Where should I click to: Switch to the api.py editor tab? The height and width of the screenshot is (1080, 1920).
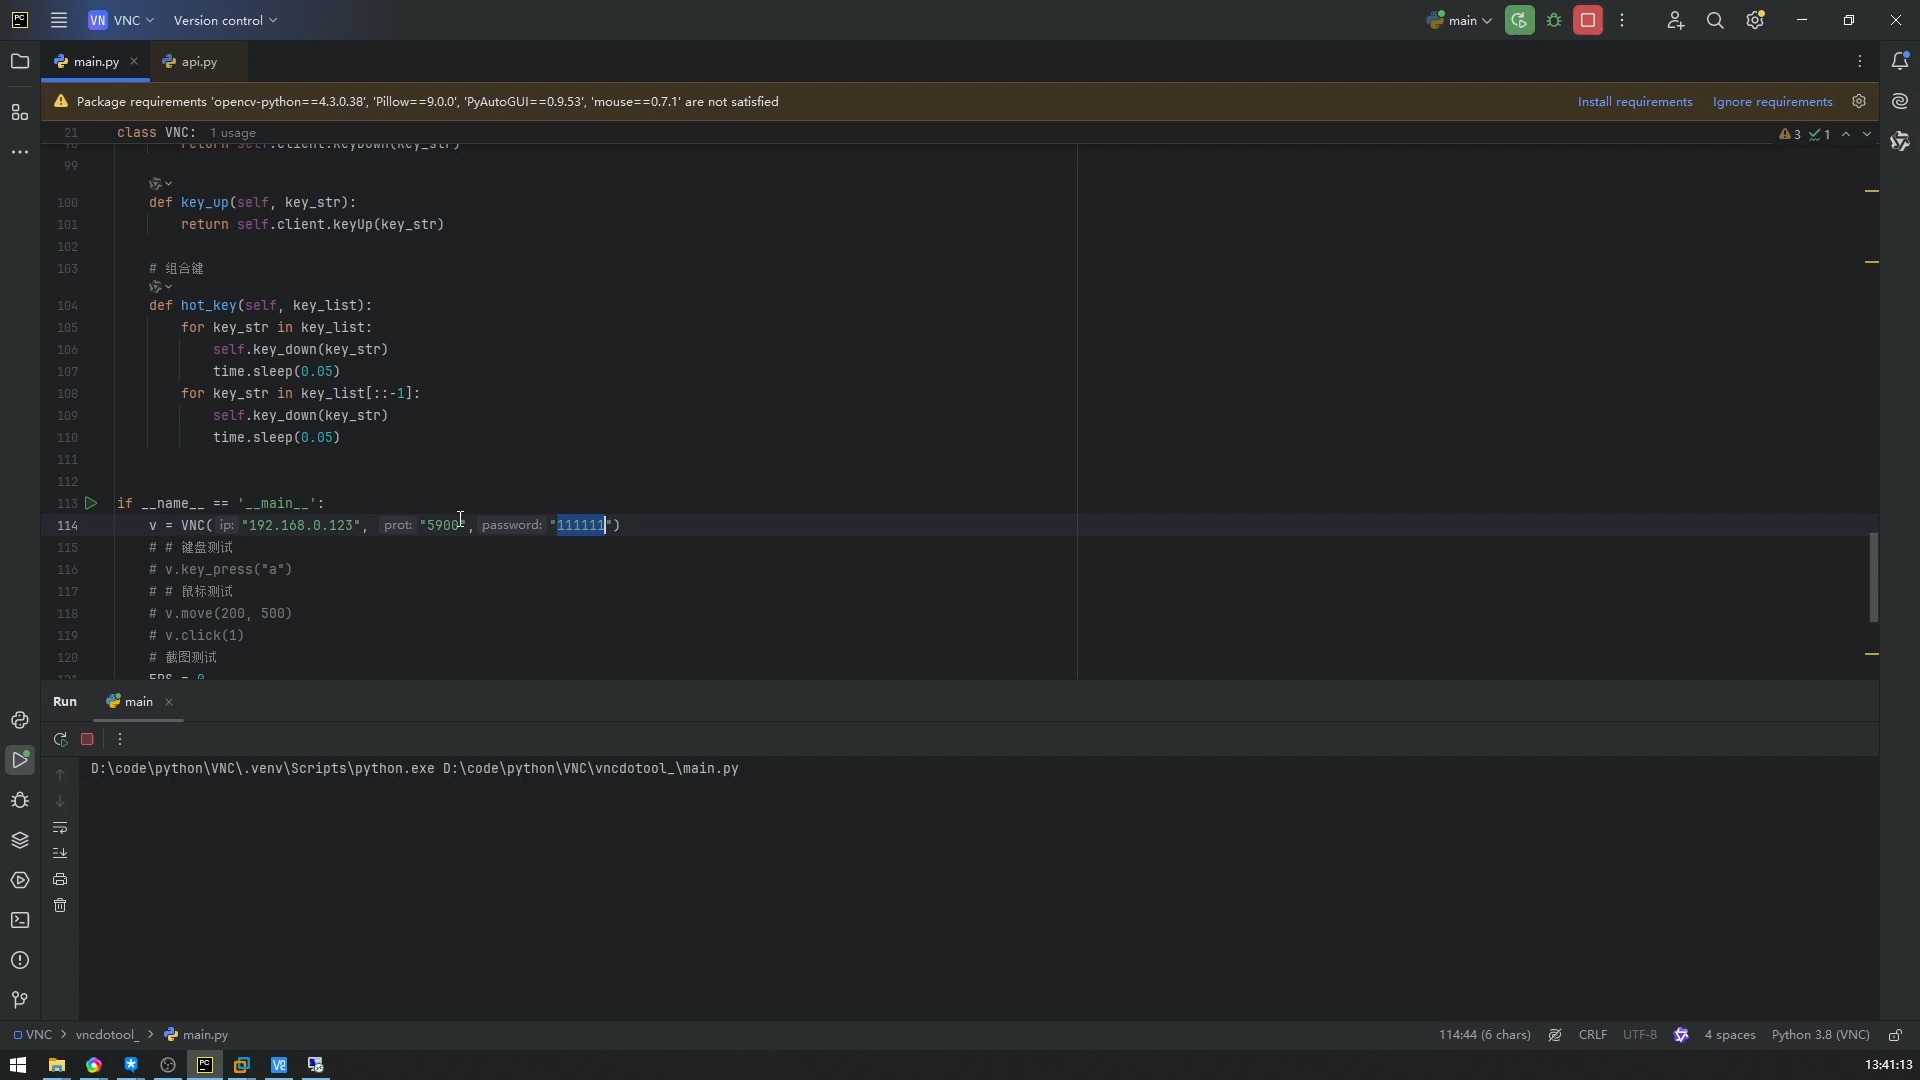(x=198, y=62)
